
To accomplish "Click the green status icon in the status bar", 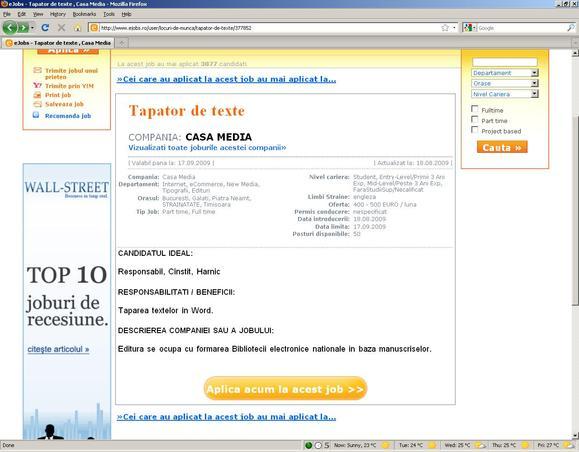I will pyautogui.click(x=308, y=445).
